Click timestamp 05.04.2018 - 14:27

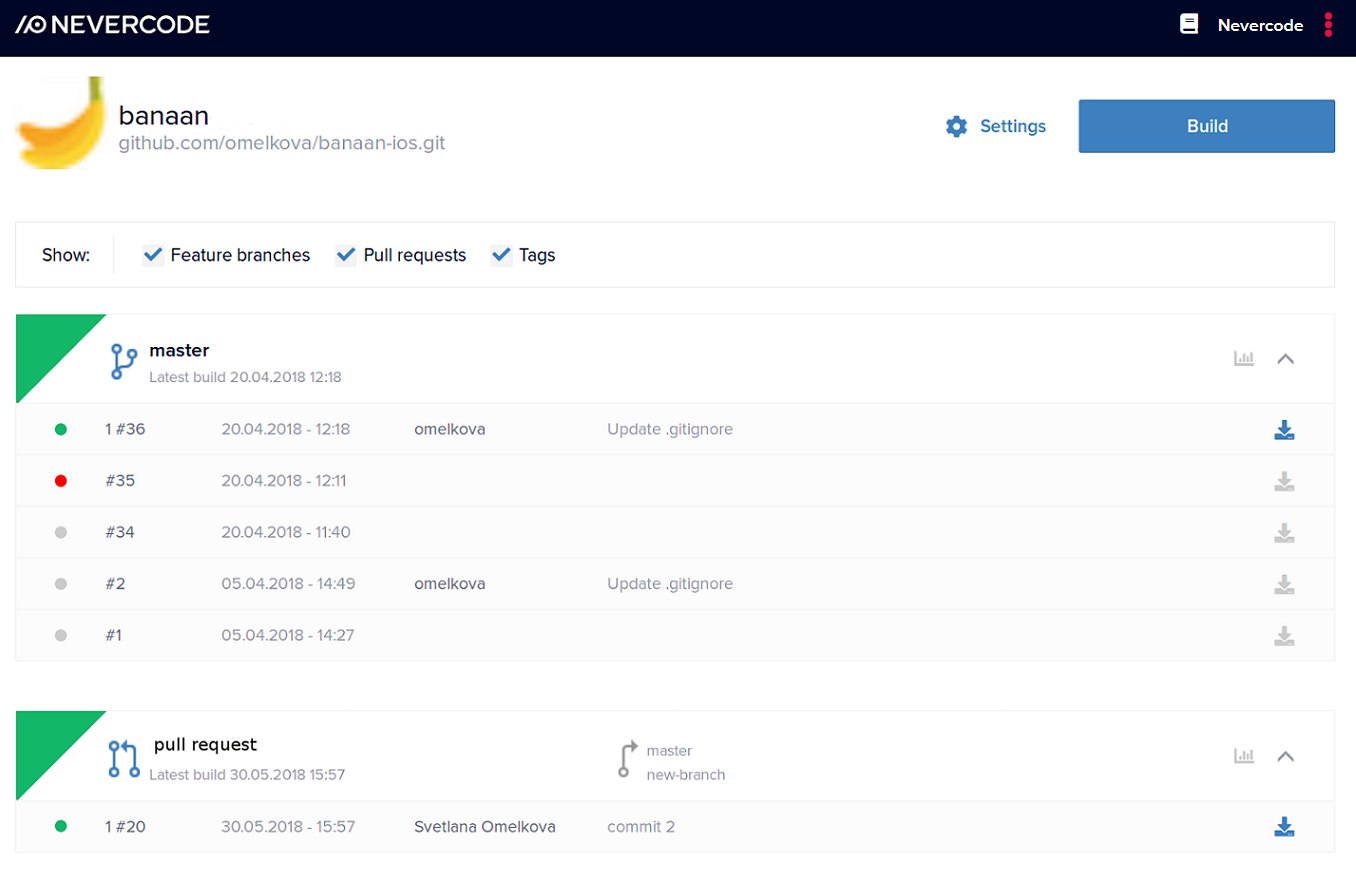(x=288, y=635)
